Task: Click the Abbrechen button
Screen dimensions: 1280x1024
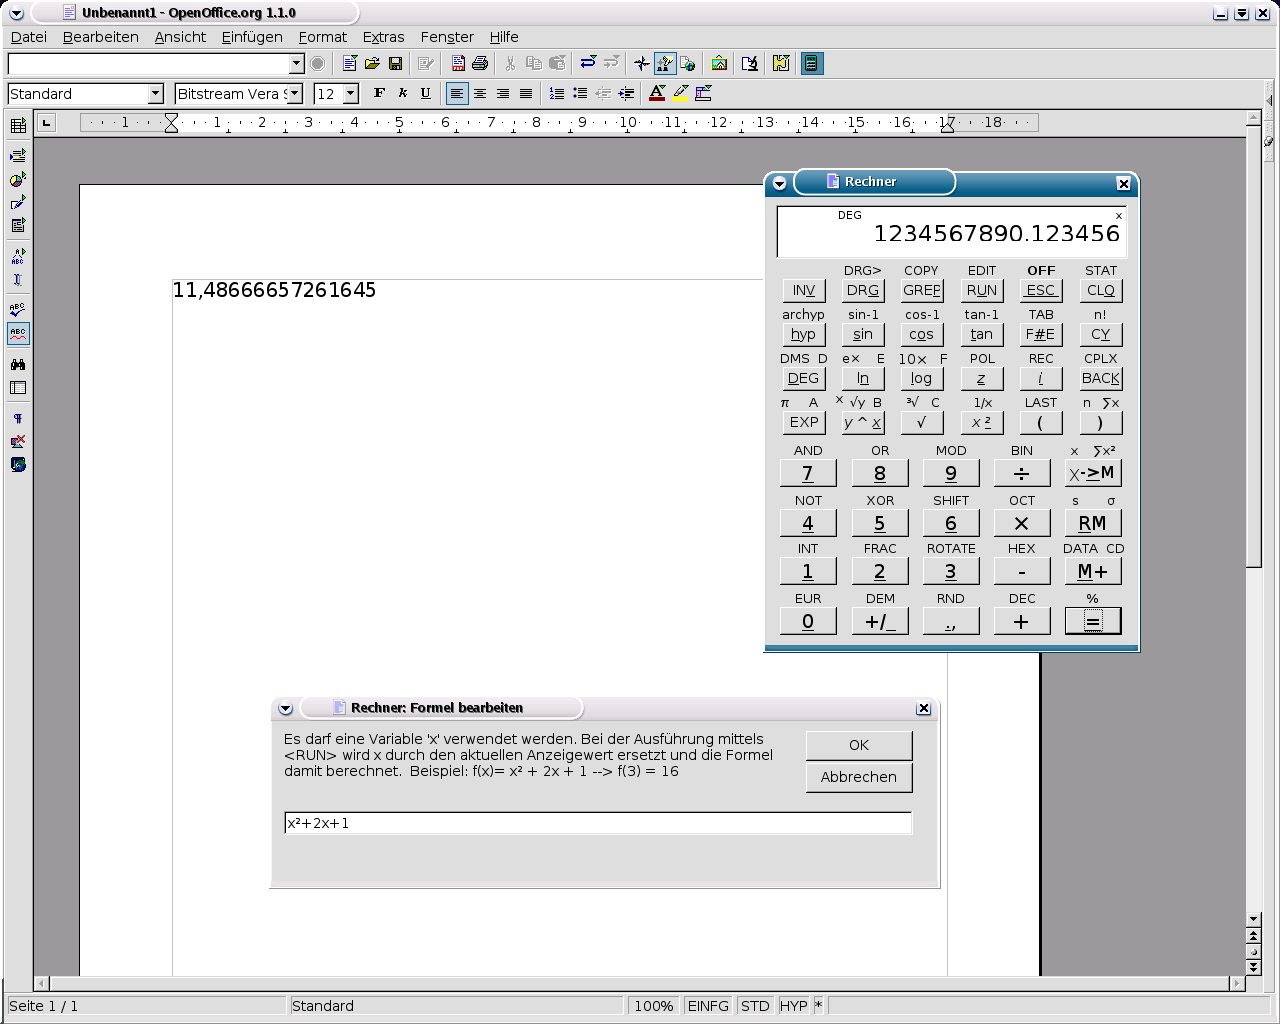Action: tap(858, 777)
